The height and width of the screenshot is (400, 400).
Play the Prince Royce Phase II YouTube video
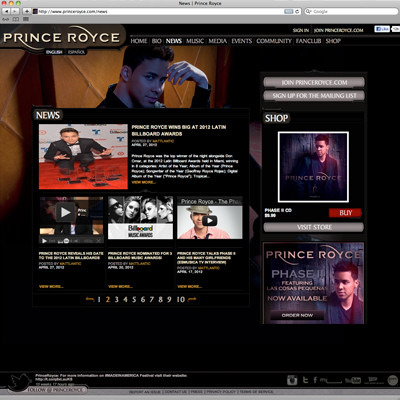click(x=210, y=220)
